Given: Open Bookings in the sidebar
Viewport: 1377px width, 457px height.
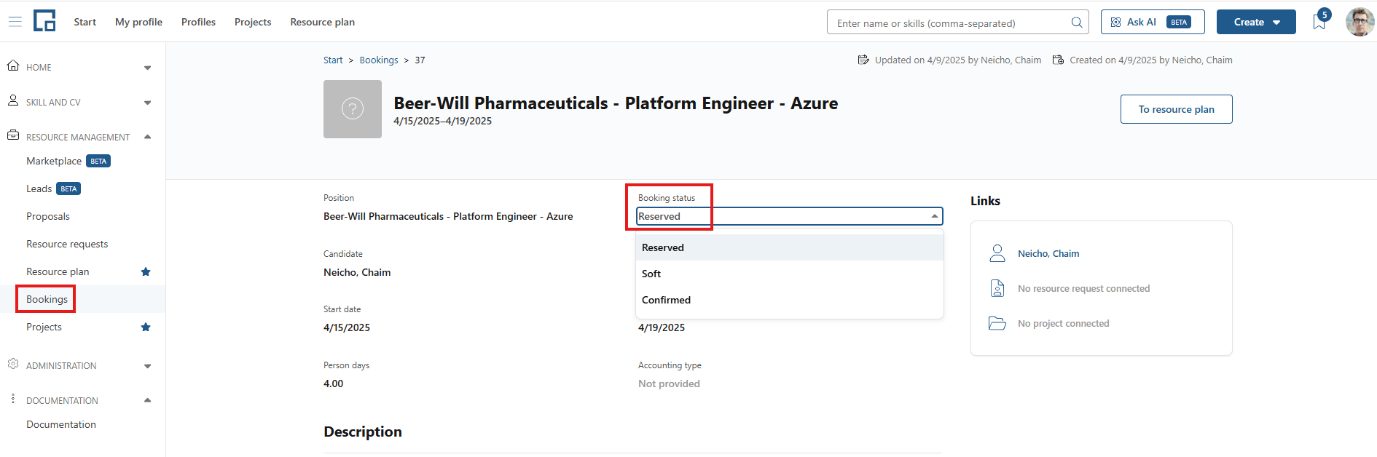Looking at the screenshot, I should click(46, 299).
